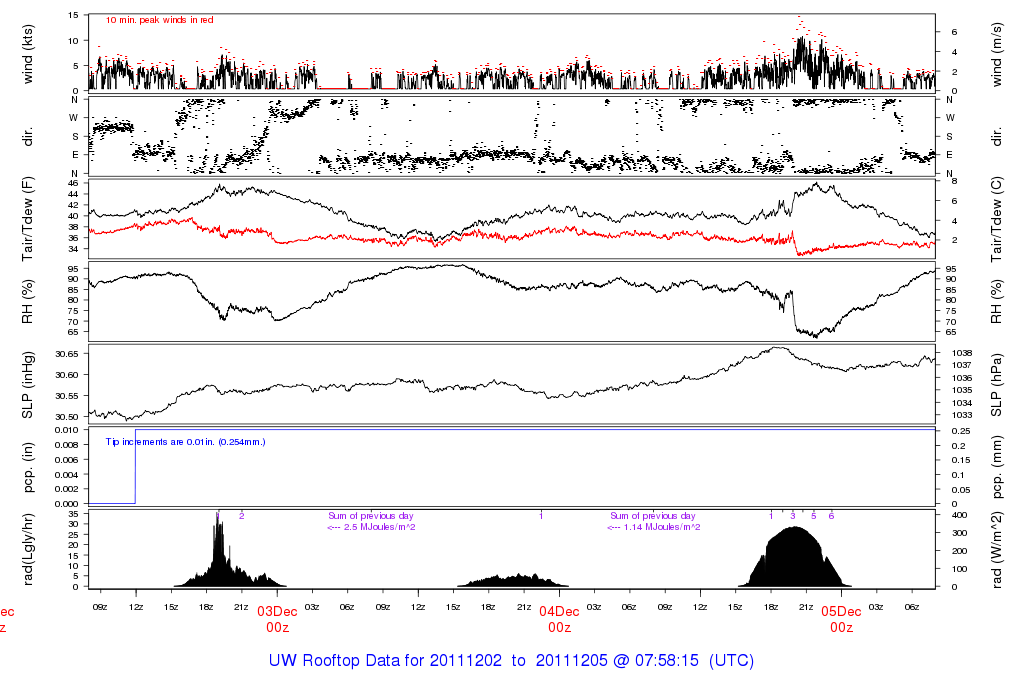The image size is (1024, 700).
Task: Click the "pcp. (in)" axis label
Action: click(x=27, y=468)
